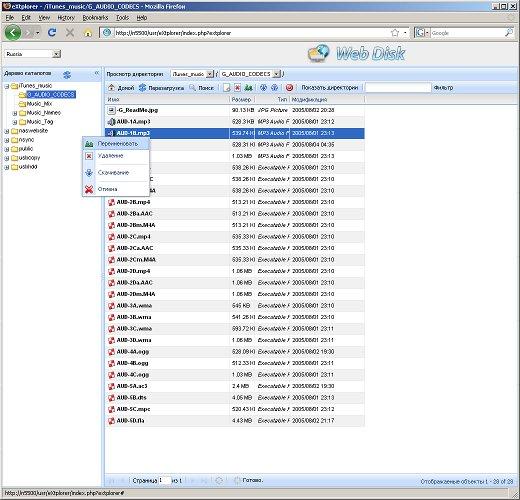Collapse the iTunes_music tree node
The width and height of the screenshot is (520, 500).
7,86
